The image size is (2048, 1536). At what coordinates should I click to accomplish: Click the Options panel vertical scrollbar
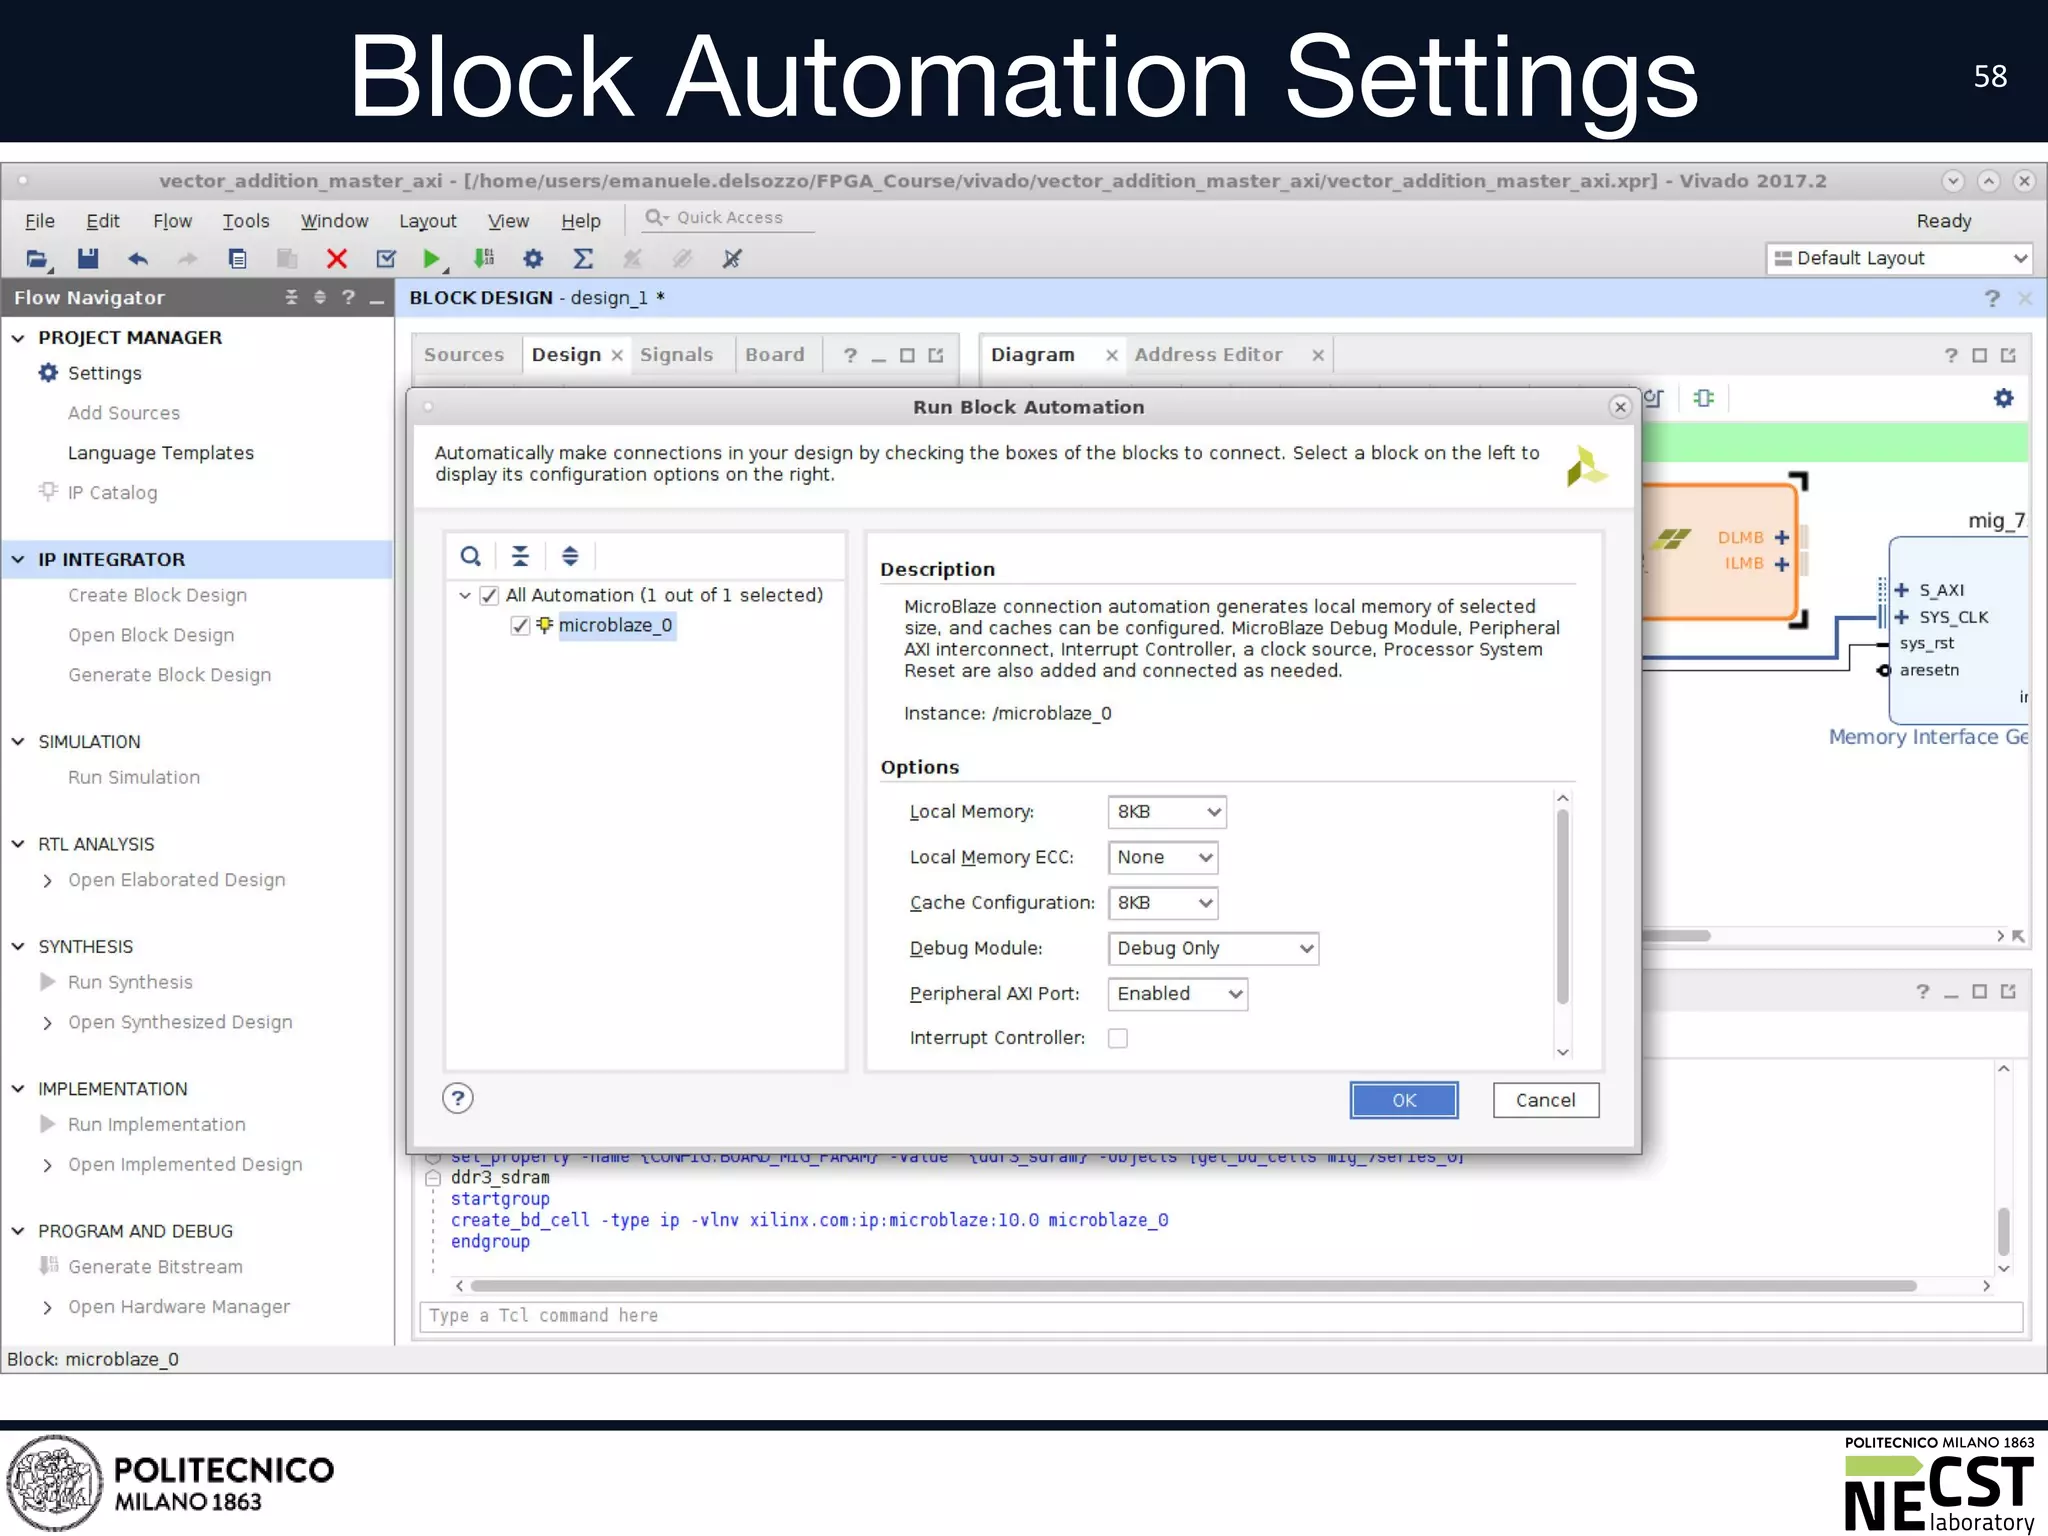tap(1563, 906)
